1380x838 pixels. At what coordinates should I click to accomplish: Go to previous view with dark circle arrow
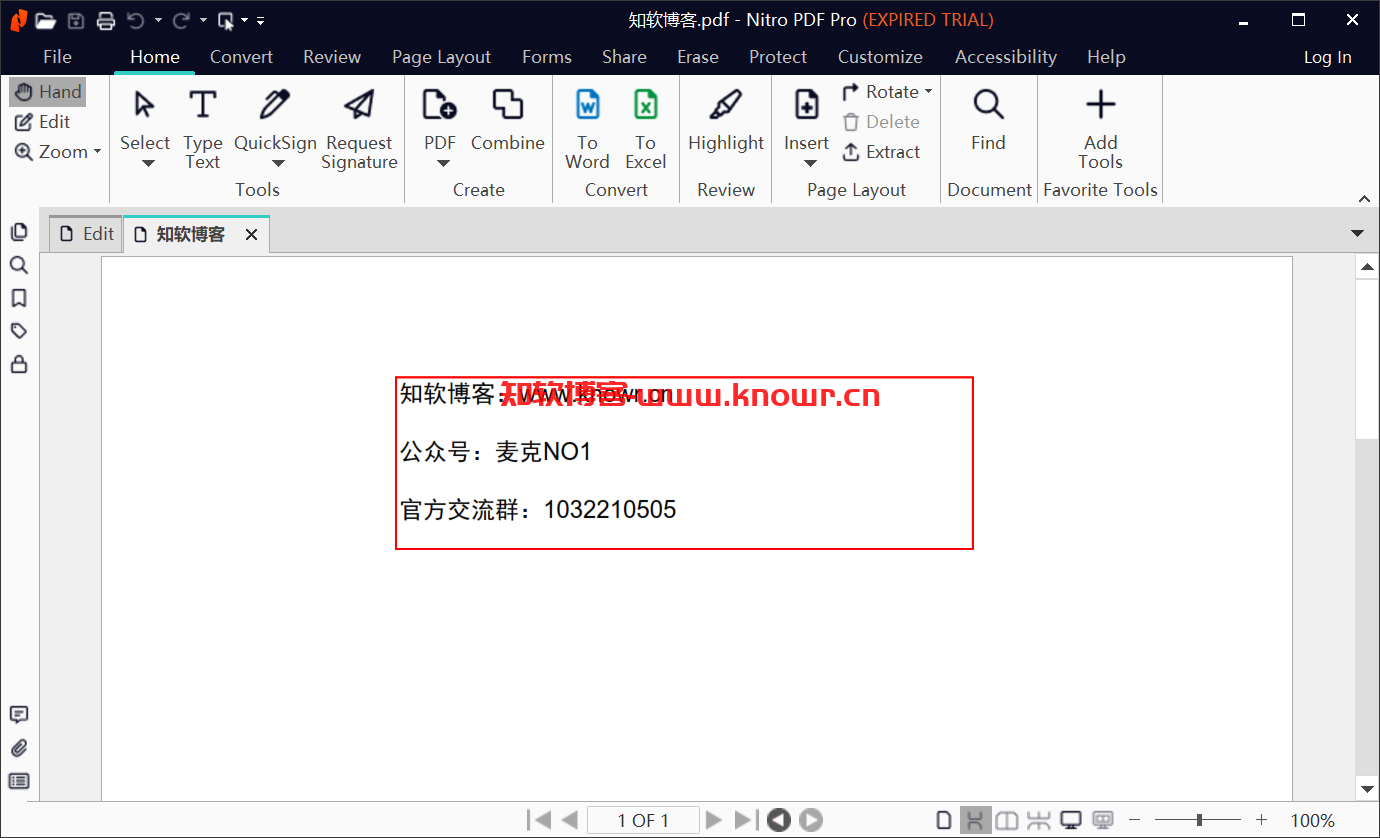click(x=779, y=820)
